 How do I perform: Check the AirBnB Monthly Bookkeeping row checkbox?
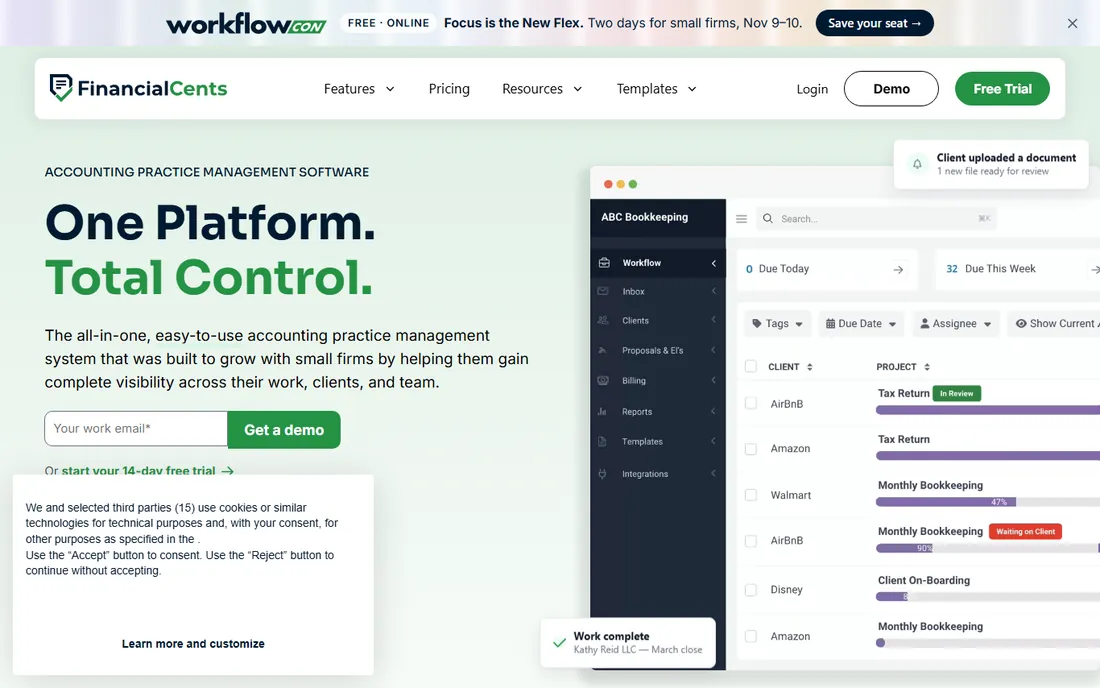[751, 541]
